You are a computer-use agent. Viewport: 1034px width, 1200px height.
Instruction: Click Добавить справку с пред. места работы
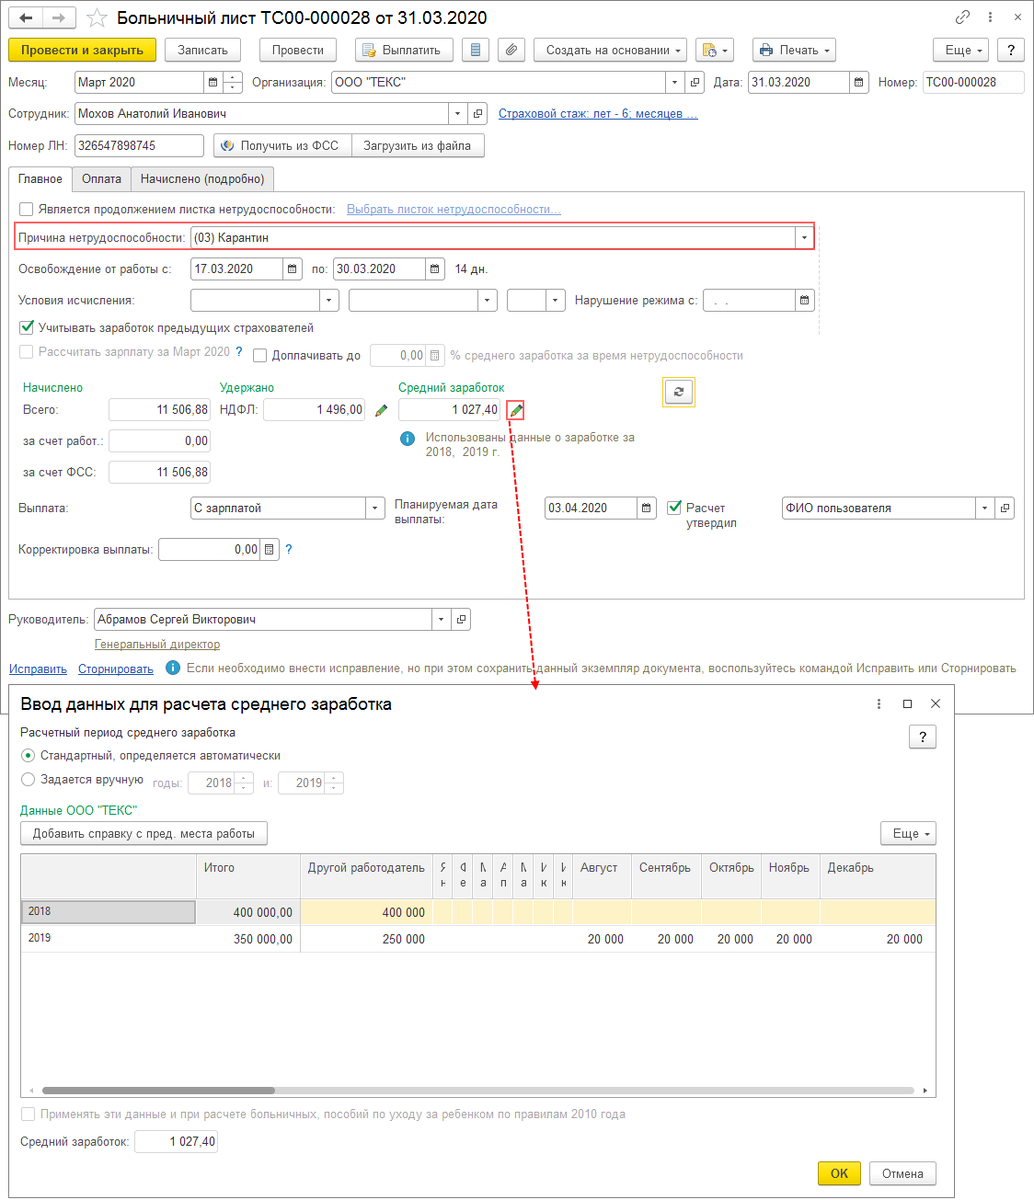[x=144, y=833]
